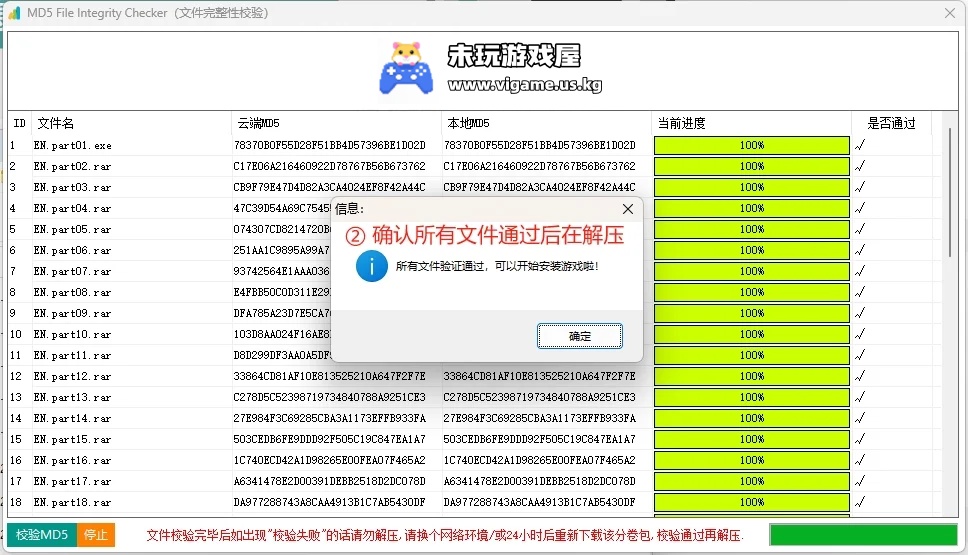Click the 本地MD5 column header
The width and height of the screenshot is (968, 555).
[x=546, y=123]
